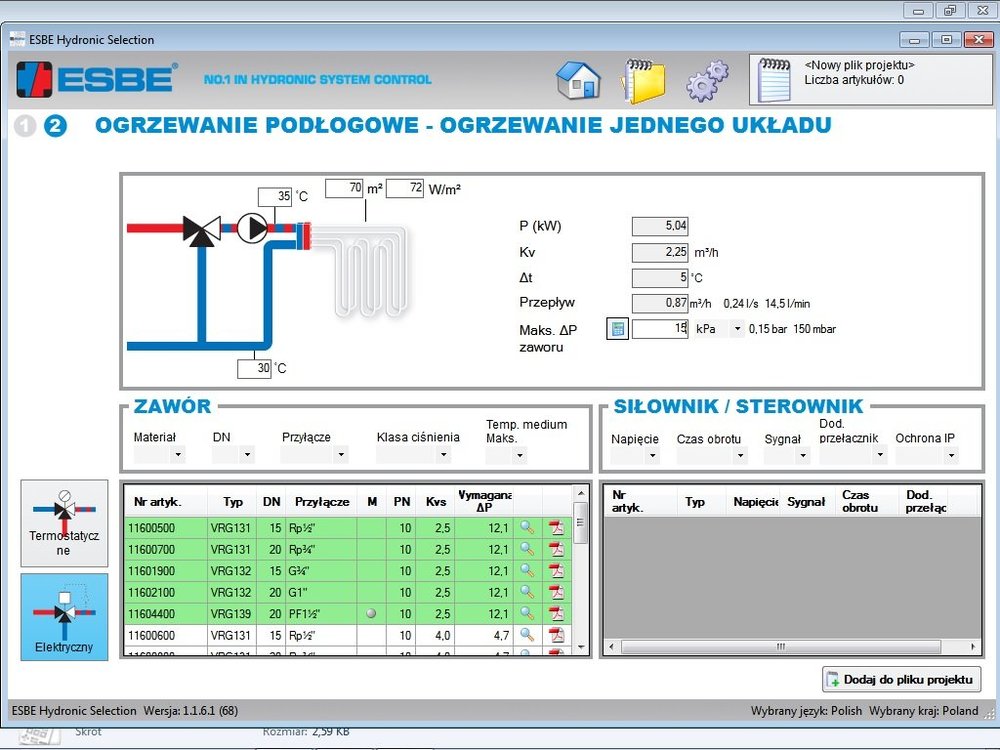Click the Home house icon
Screen dimensions: 1000x750
(578, 80)
